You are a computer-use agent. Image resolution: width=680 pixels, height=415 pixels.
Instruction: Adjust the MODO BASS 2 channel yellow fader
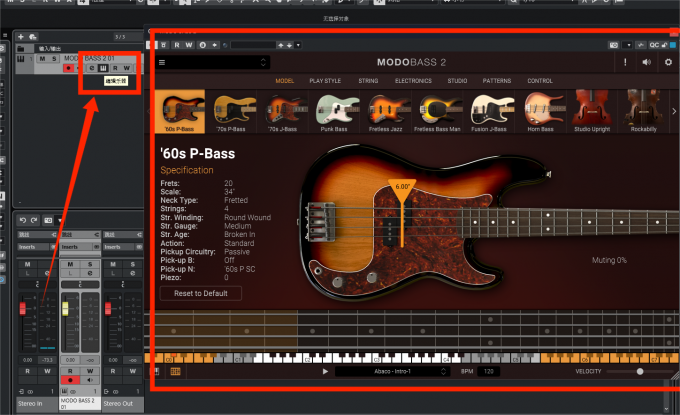click(65, 308)
